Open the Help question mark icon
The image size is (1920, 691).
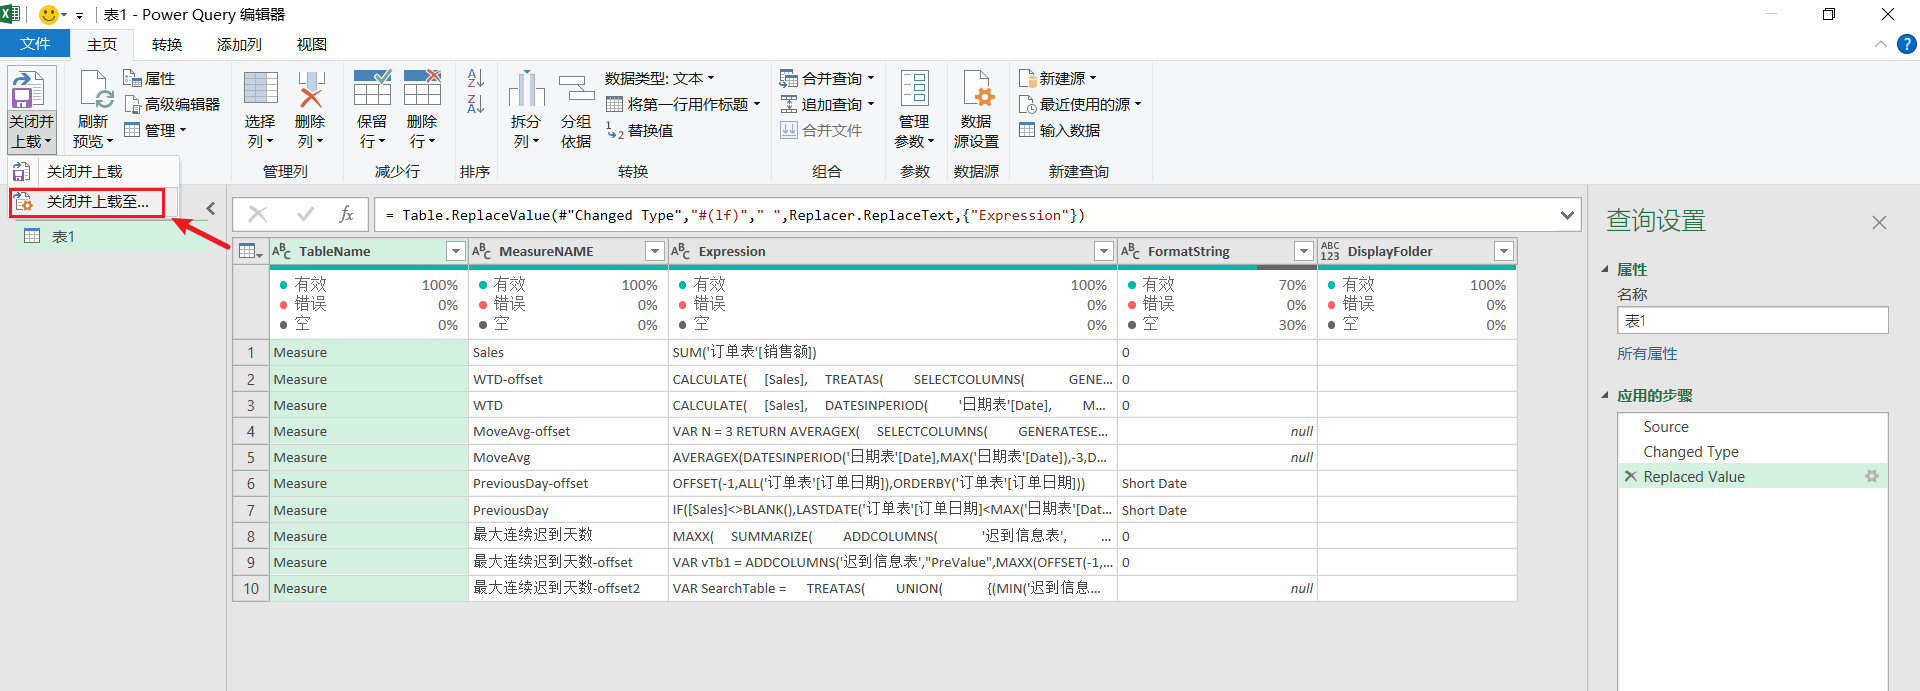pos(1907,45)
